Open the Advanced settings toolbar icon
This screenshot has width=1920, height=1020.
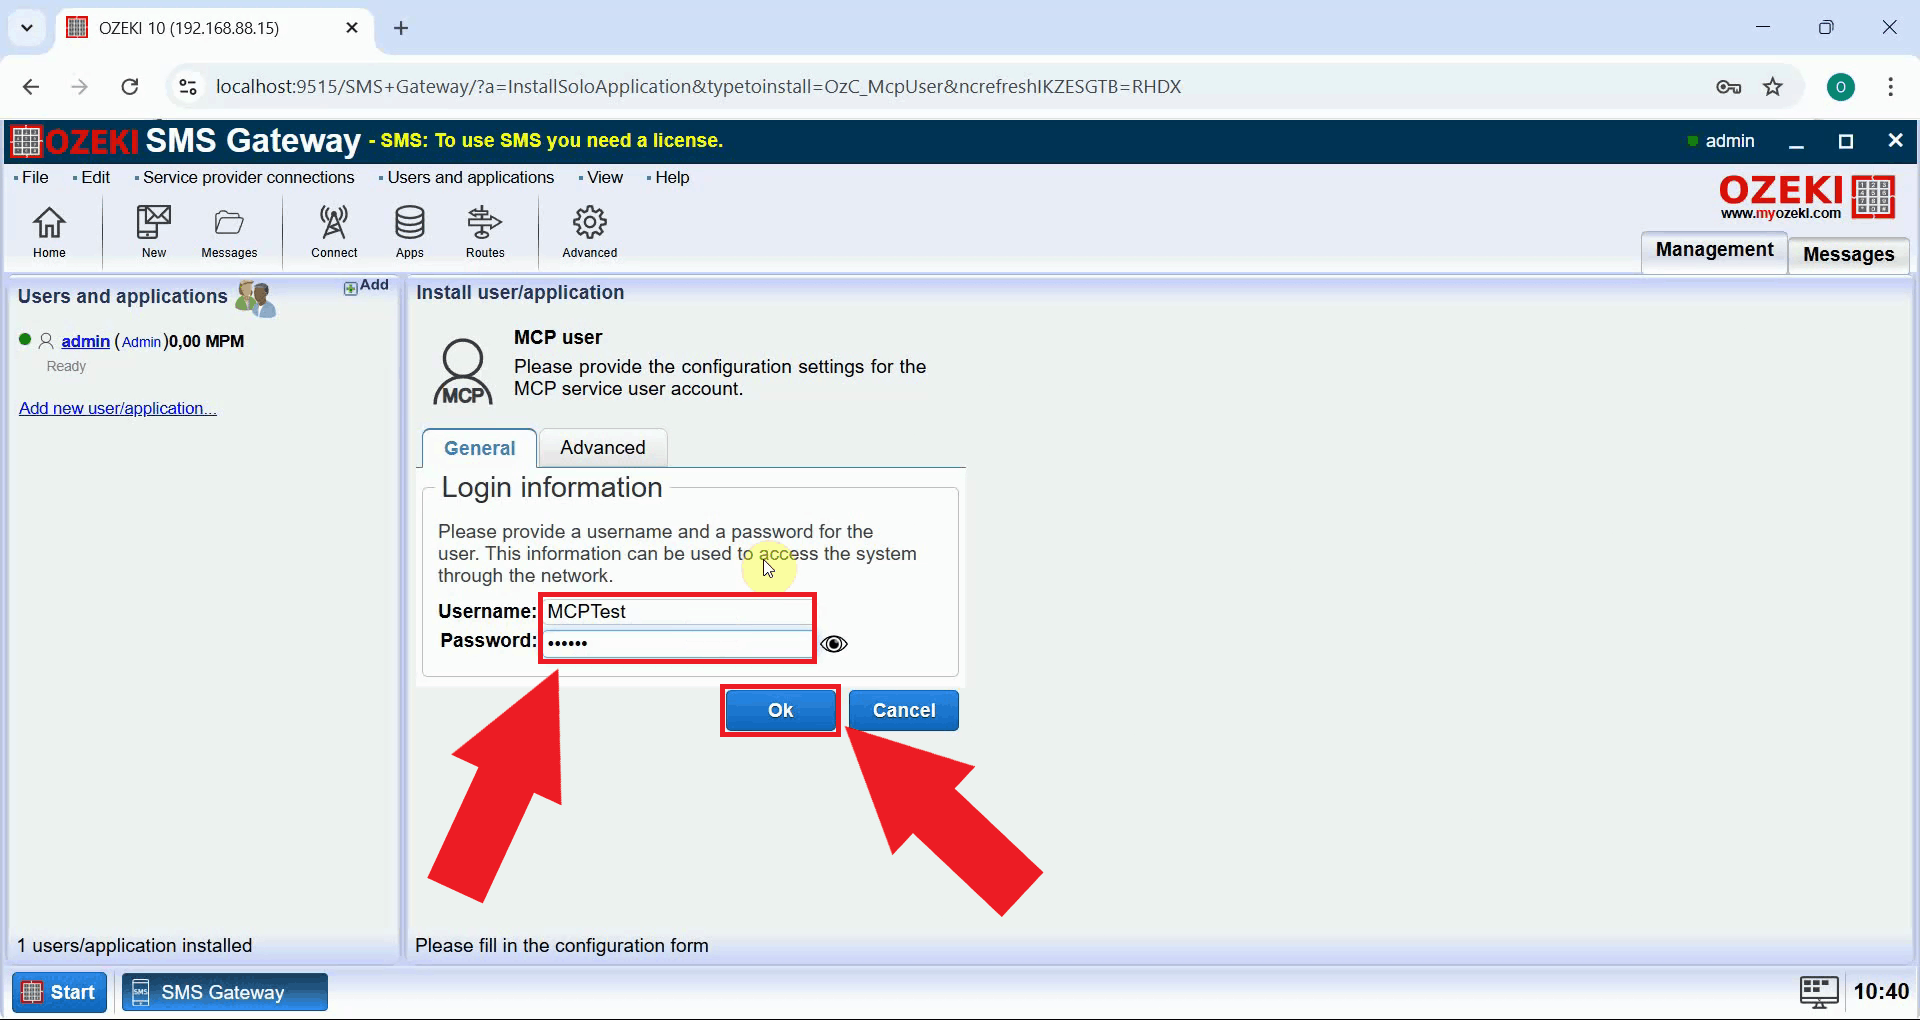click(589, 230)
